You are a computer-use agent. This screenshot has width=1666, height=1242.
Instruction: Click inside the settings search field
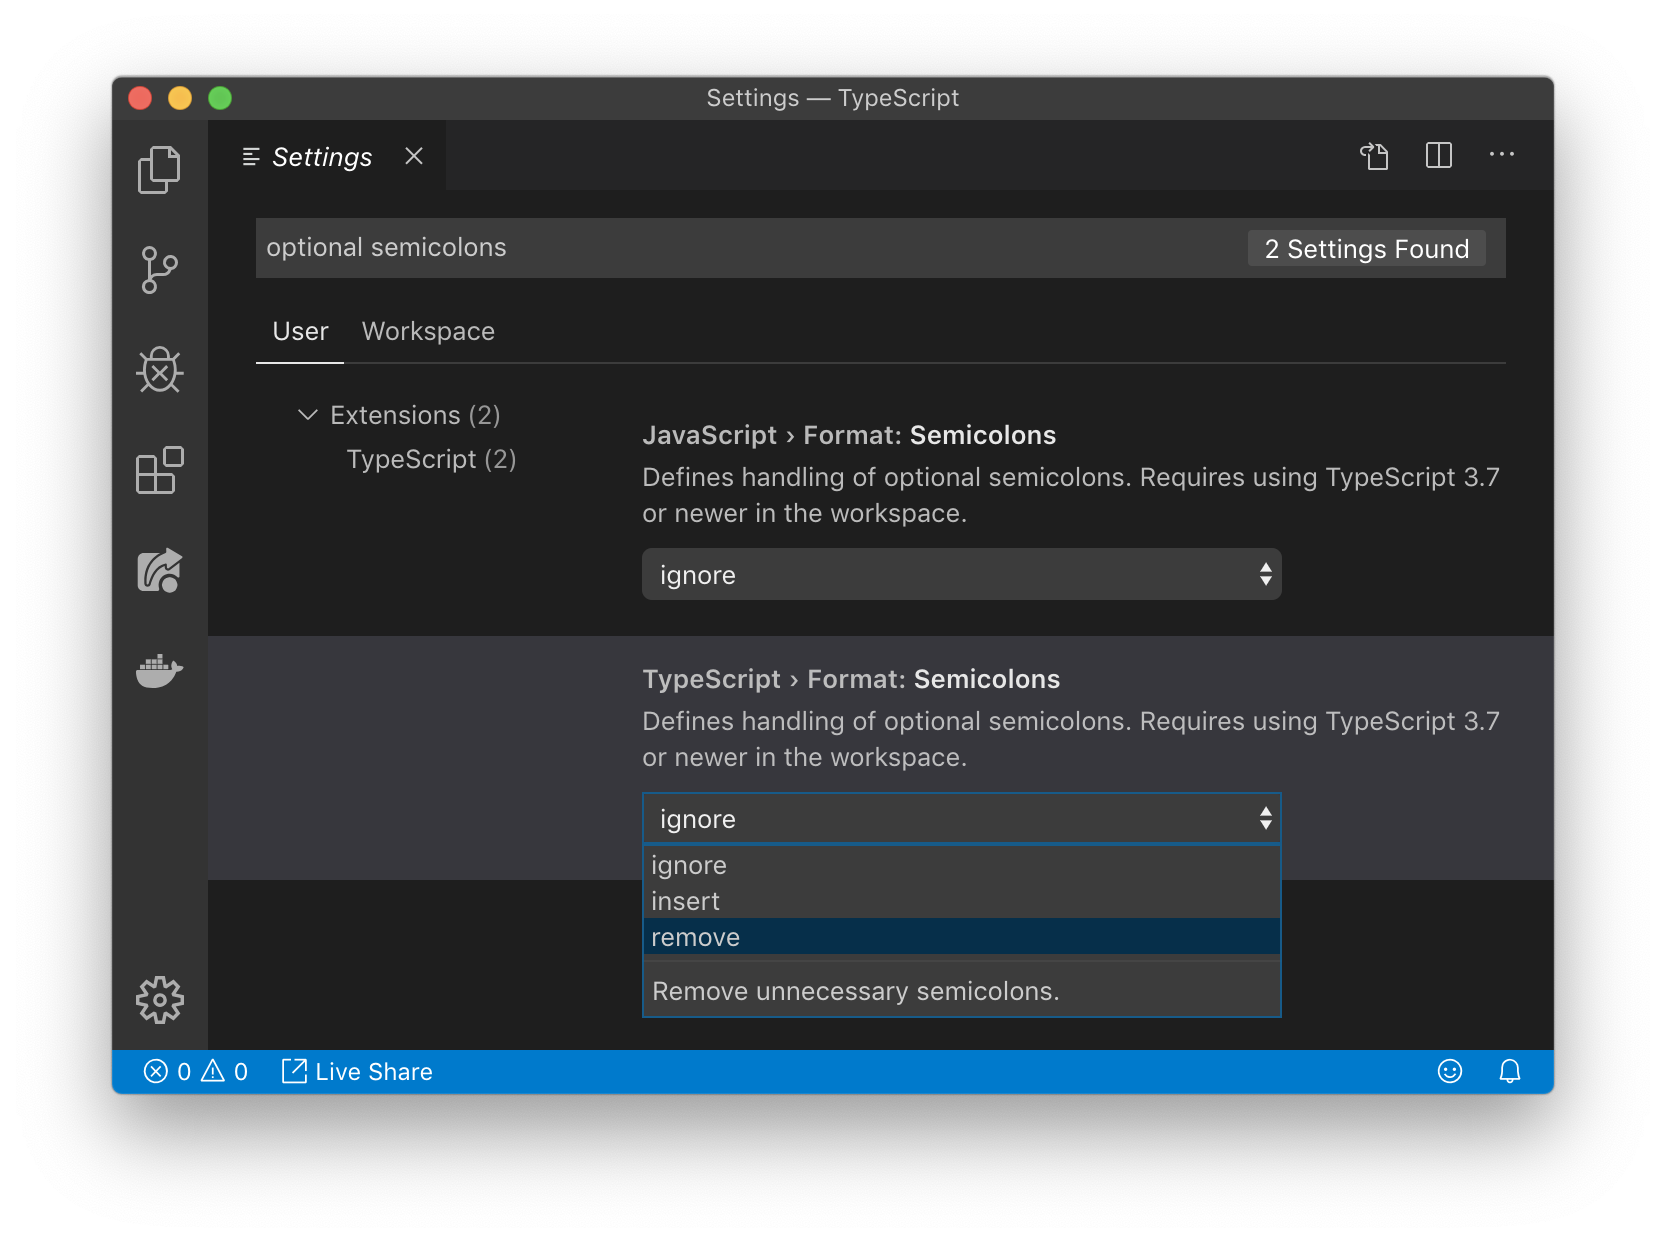(x=700, y=247)
